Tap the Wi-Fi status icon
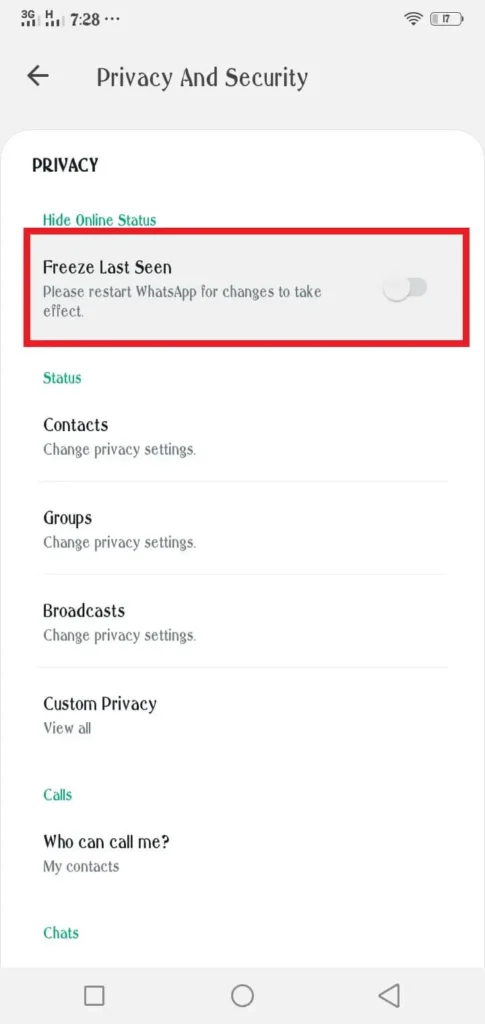The image size is (485, 1024). click(x=413, y=19)
